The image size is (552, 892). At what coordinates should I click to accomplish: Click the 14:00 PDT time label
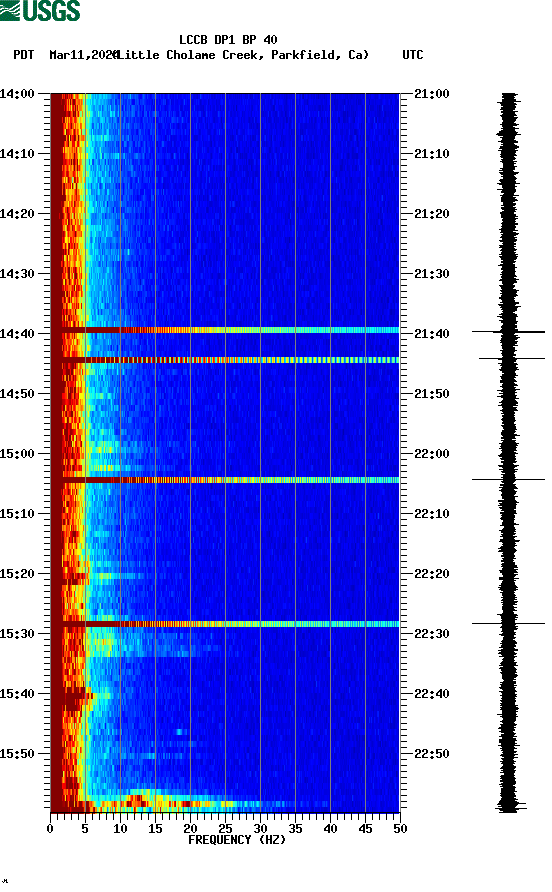click(x=17, y=93)
